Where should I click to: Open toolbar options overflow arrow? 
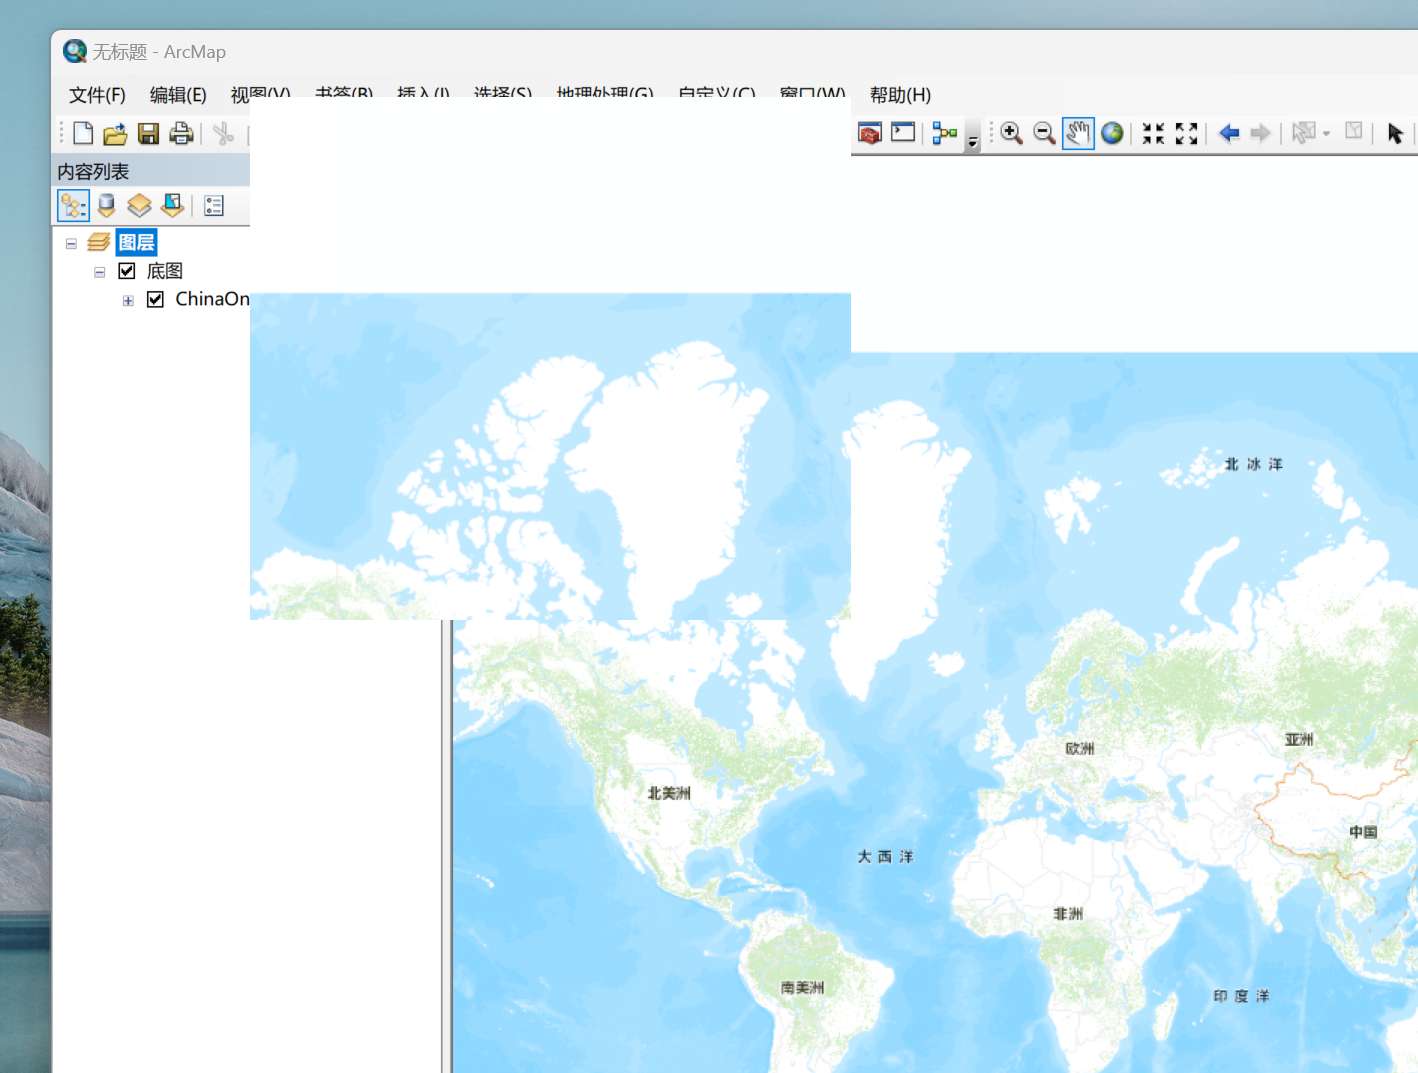click(973, 140)
